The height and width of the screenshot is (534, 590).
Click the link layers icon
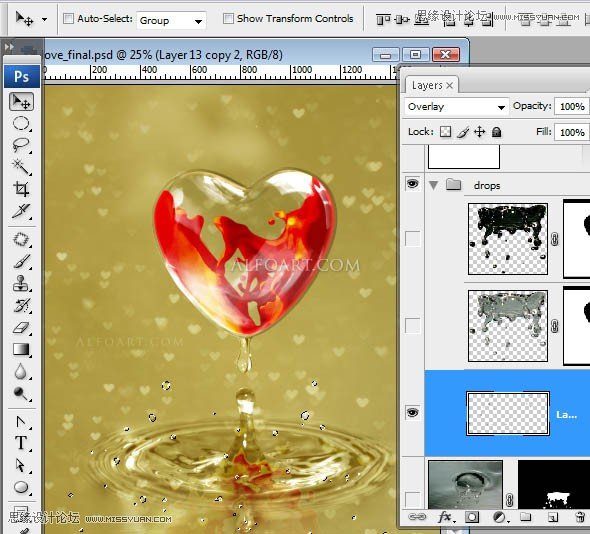pyautogui.click(x=417, y=517)
